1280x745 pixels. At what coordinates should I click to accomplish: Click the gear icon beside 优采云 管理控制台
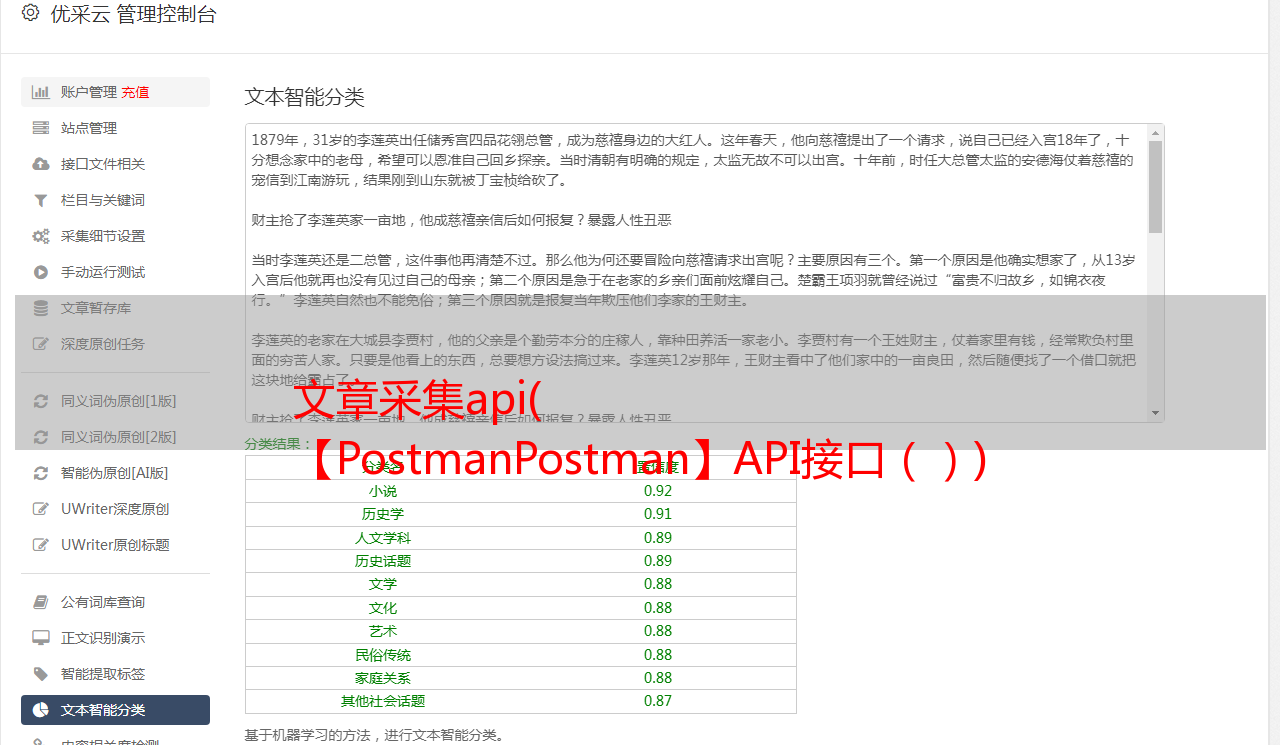[x=30, y=13]
